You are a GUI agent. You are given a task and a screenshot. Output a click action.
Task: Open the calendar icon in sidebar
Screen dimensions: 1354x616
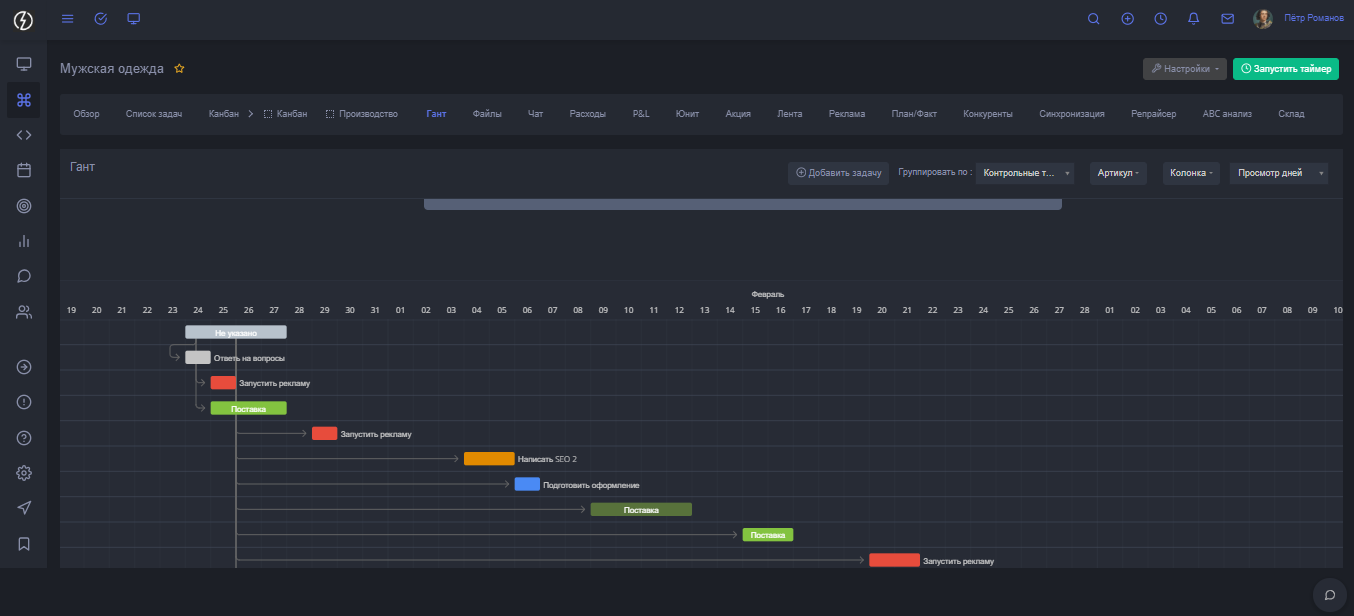point(24,170)
